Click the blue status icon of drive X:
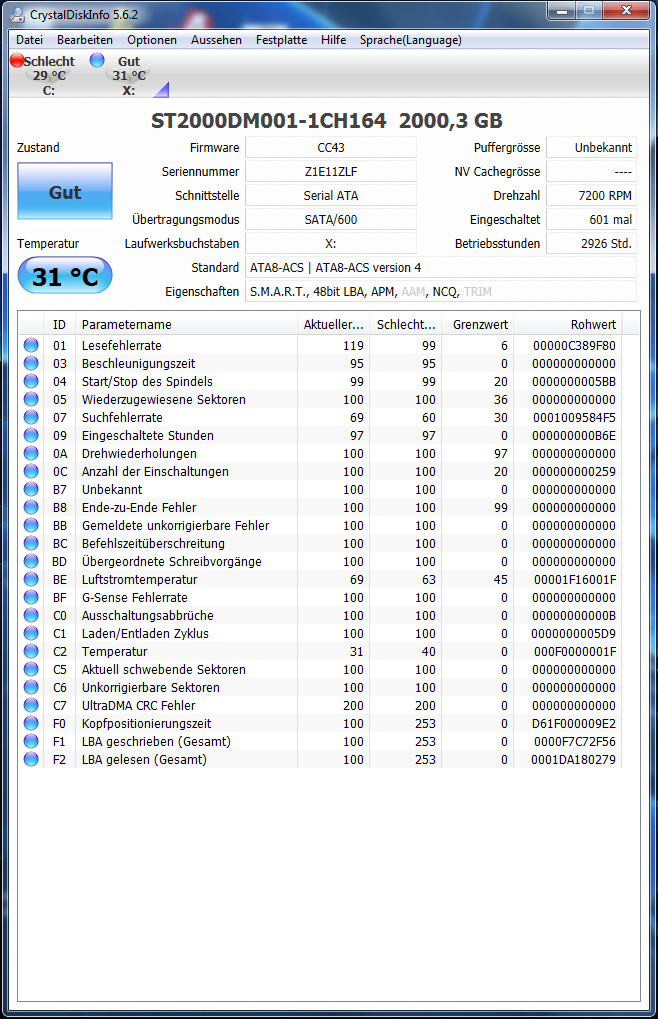Screen dimensions: 658x1019 coord(97,60)
